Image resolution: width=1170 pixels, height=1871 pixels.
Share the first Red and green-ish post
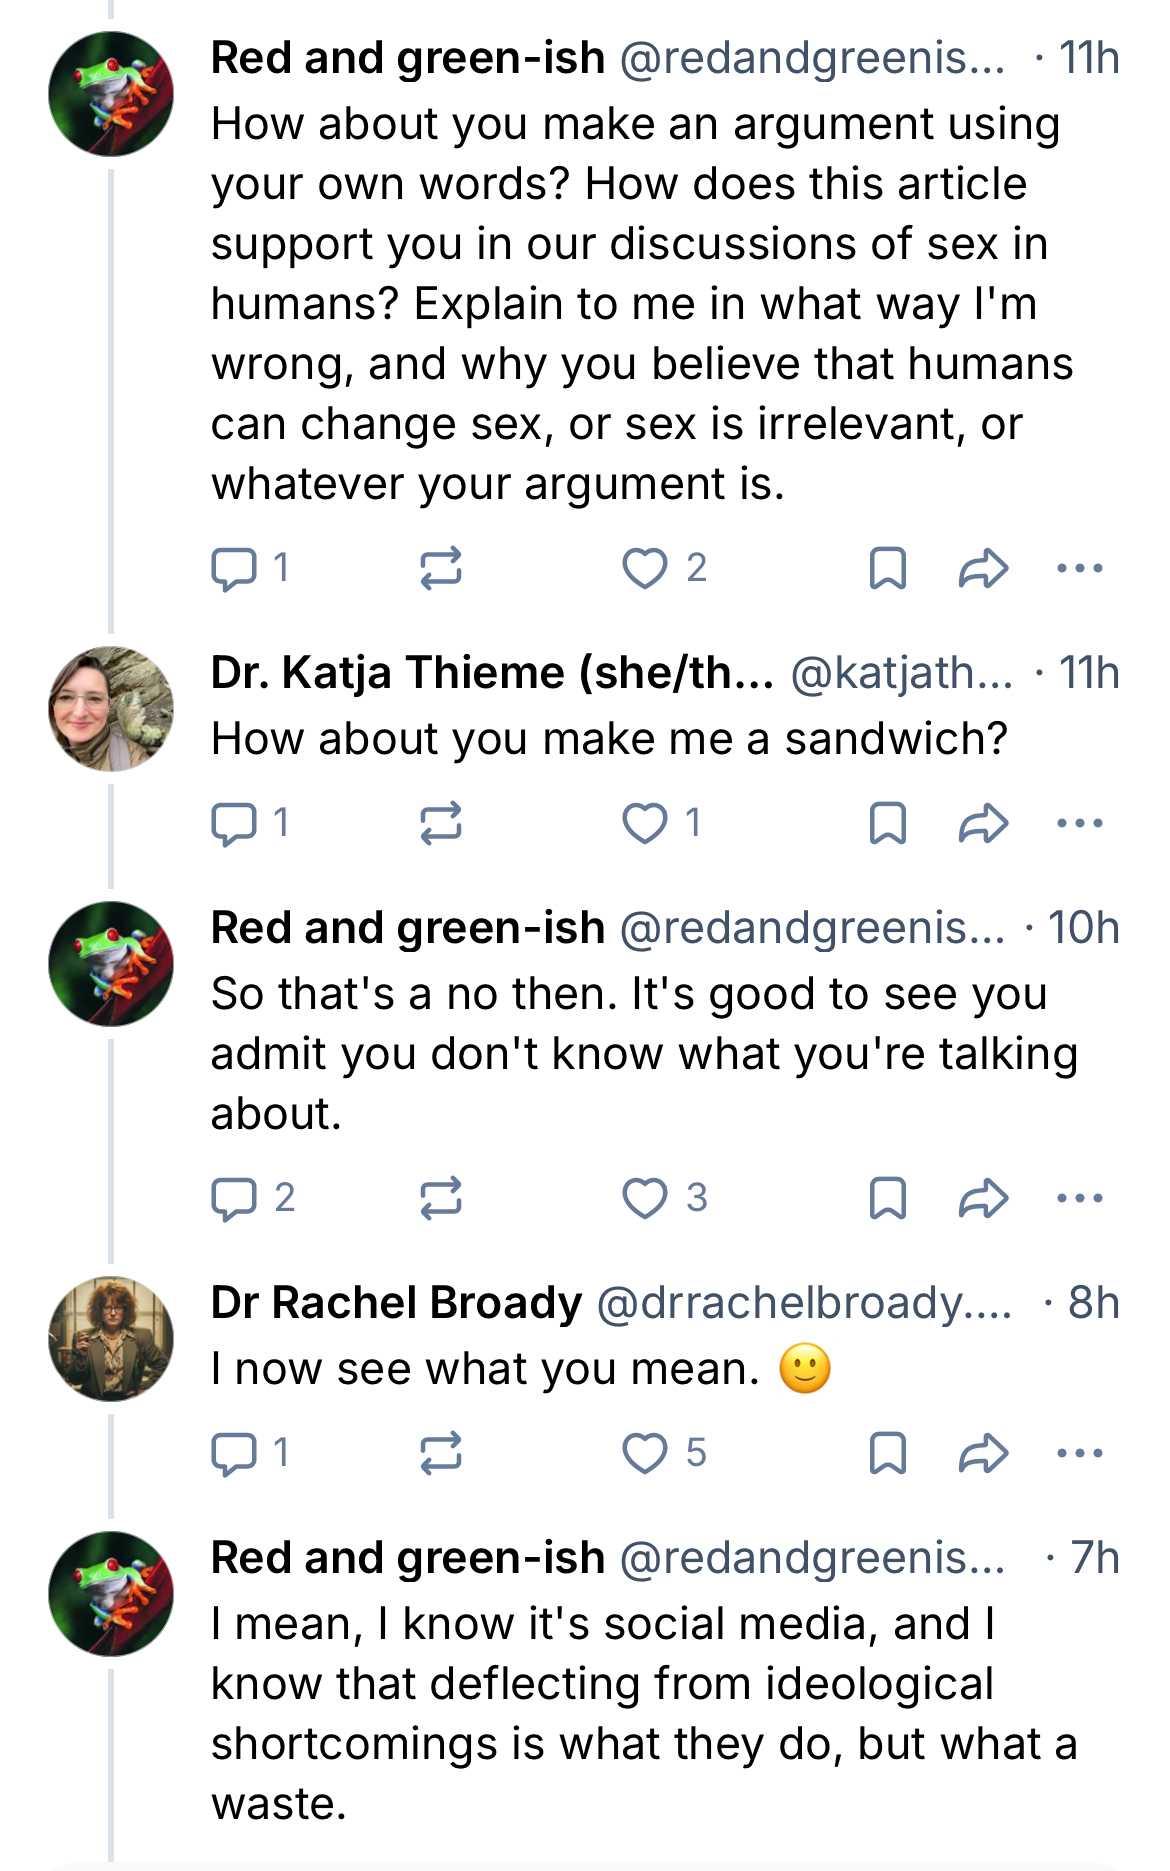983,569
